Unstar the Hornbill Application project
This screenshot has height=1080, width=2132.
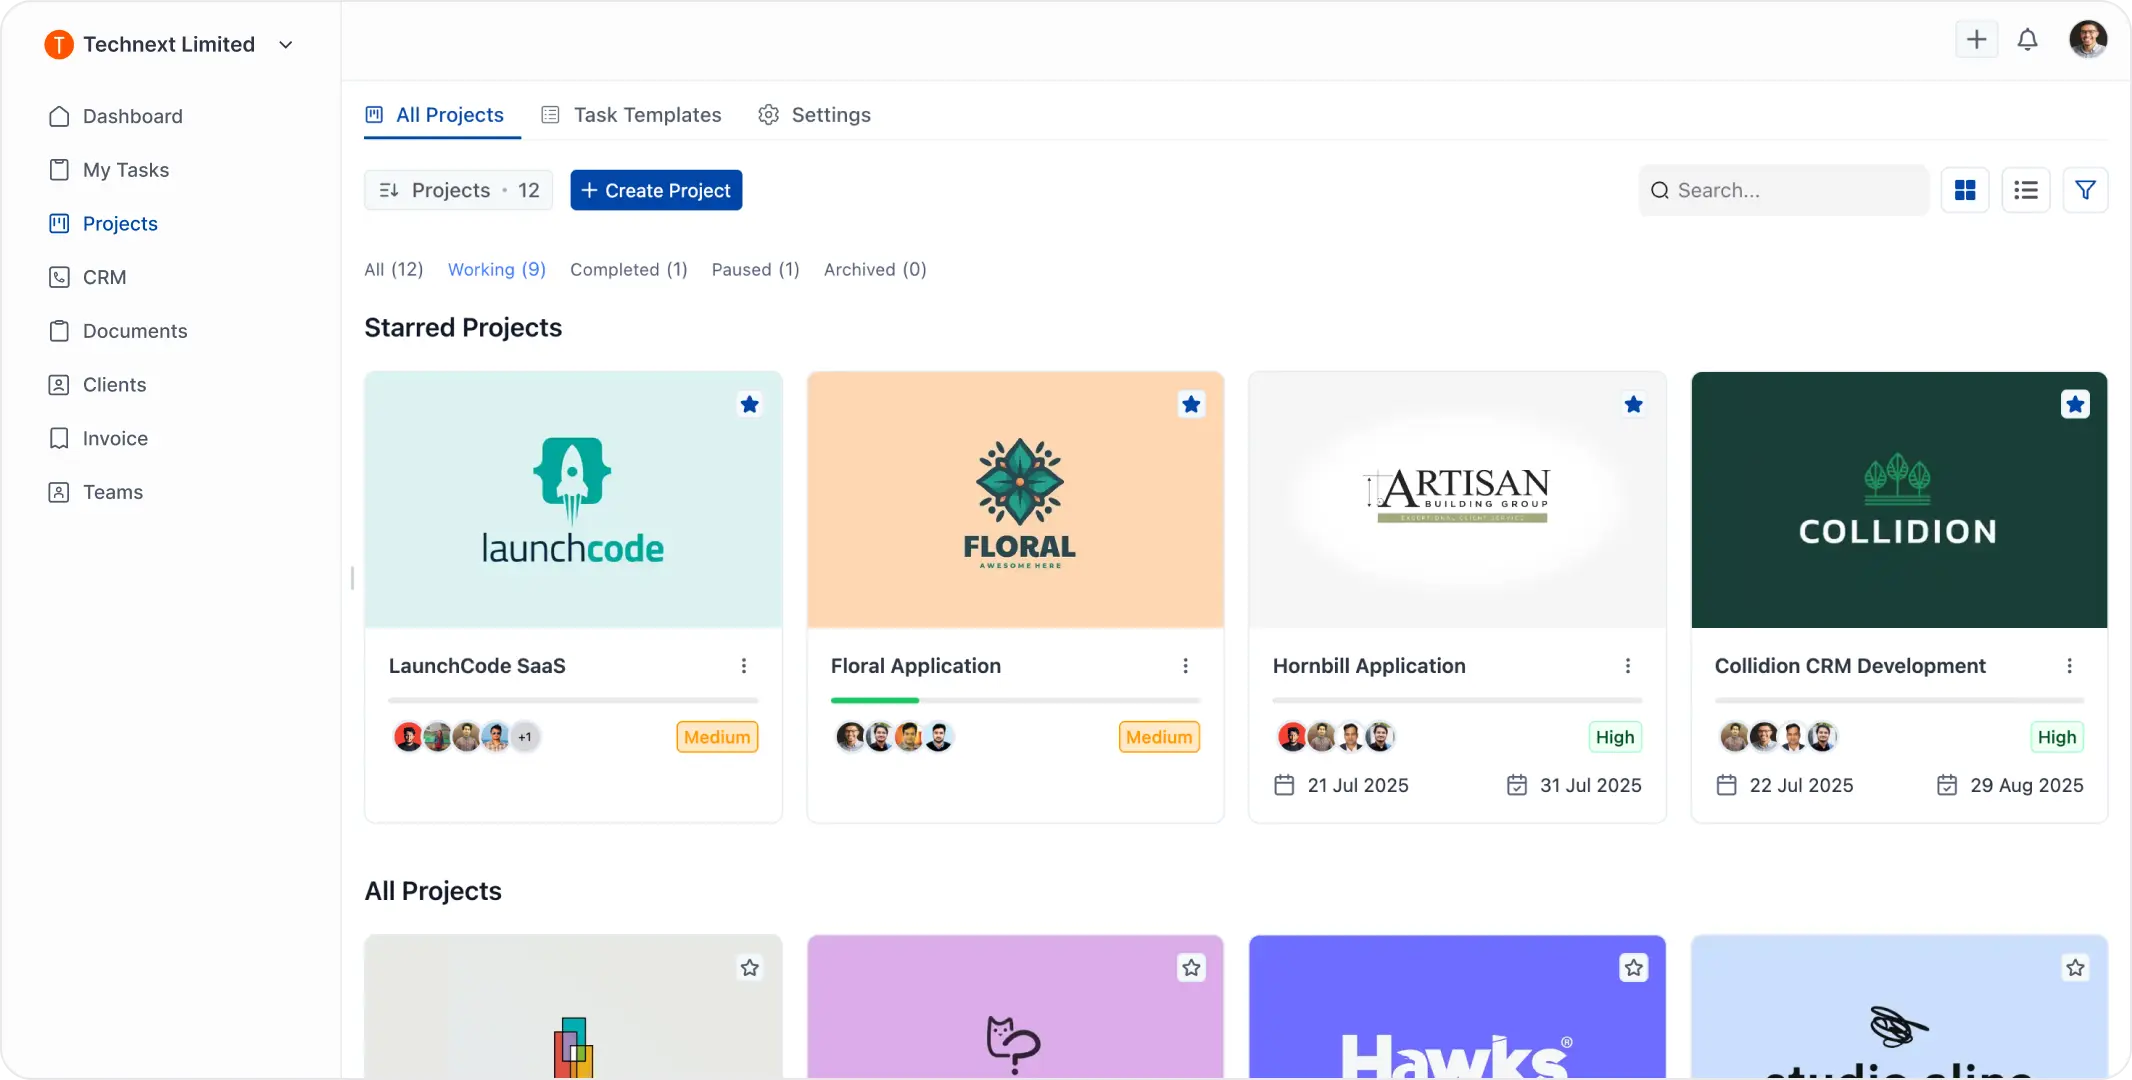(x=1633, y=404)
